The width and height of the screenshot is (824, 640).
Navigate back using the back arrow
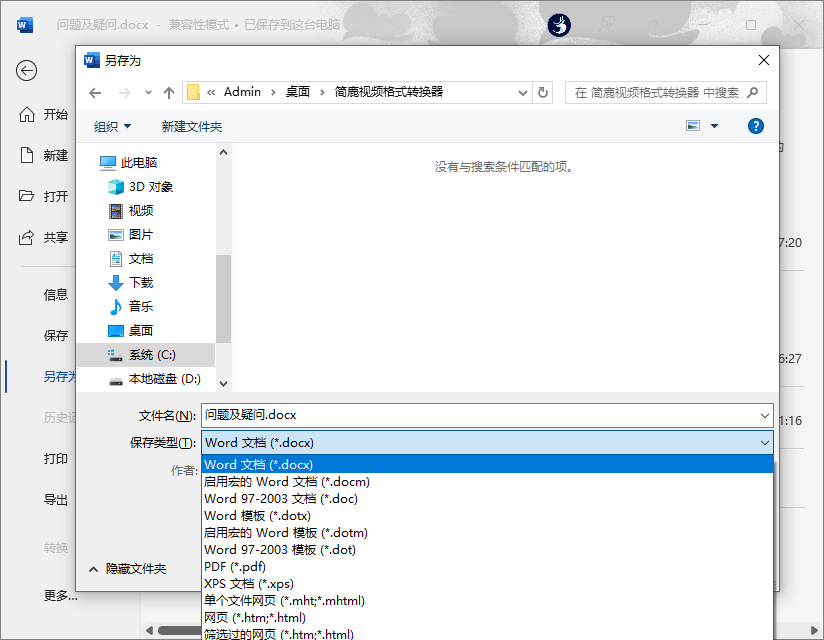95,92
